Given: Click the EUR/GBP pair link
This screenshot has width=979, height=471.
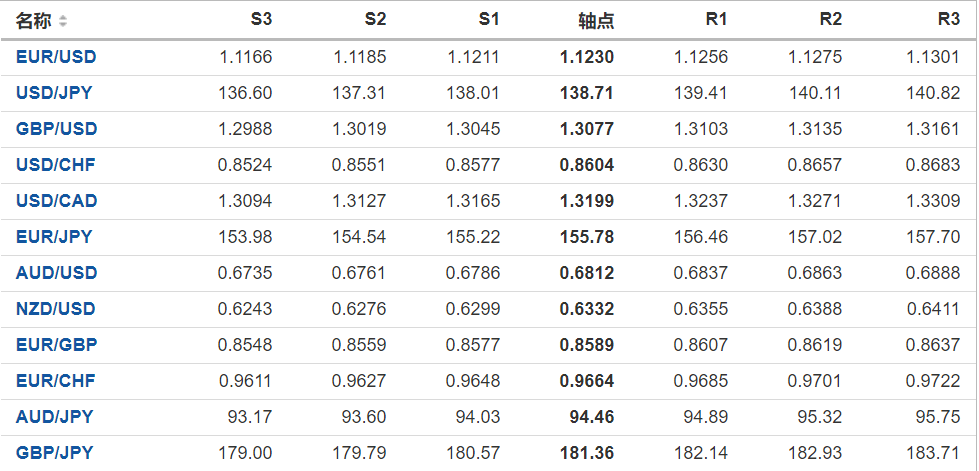Looking at the screenshot, I should [x=56, y=345].
